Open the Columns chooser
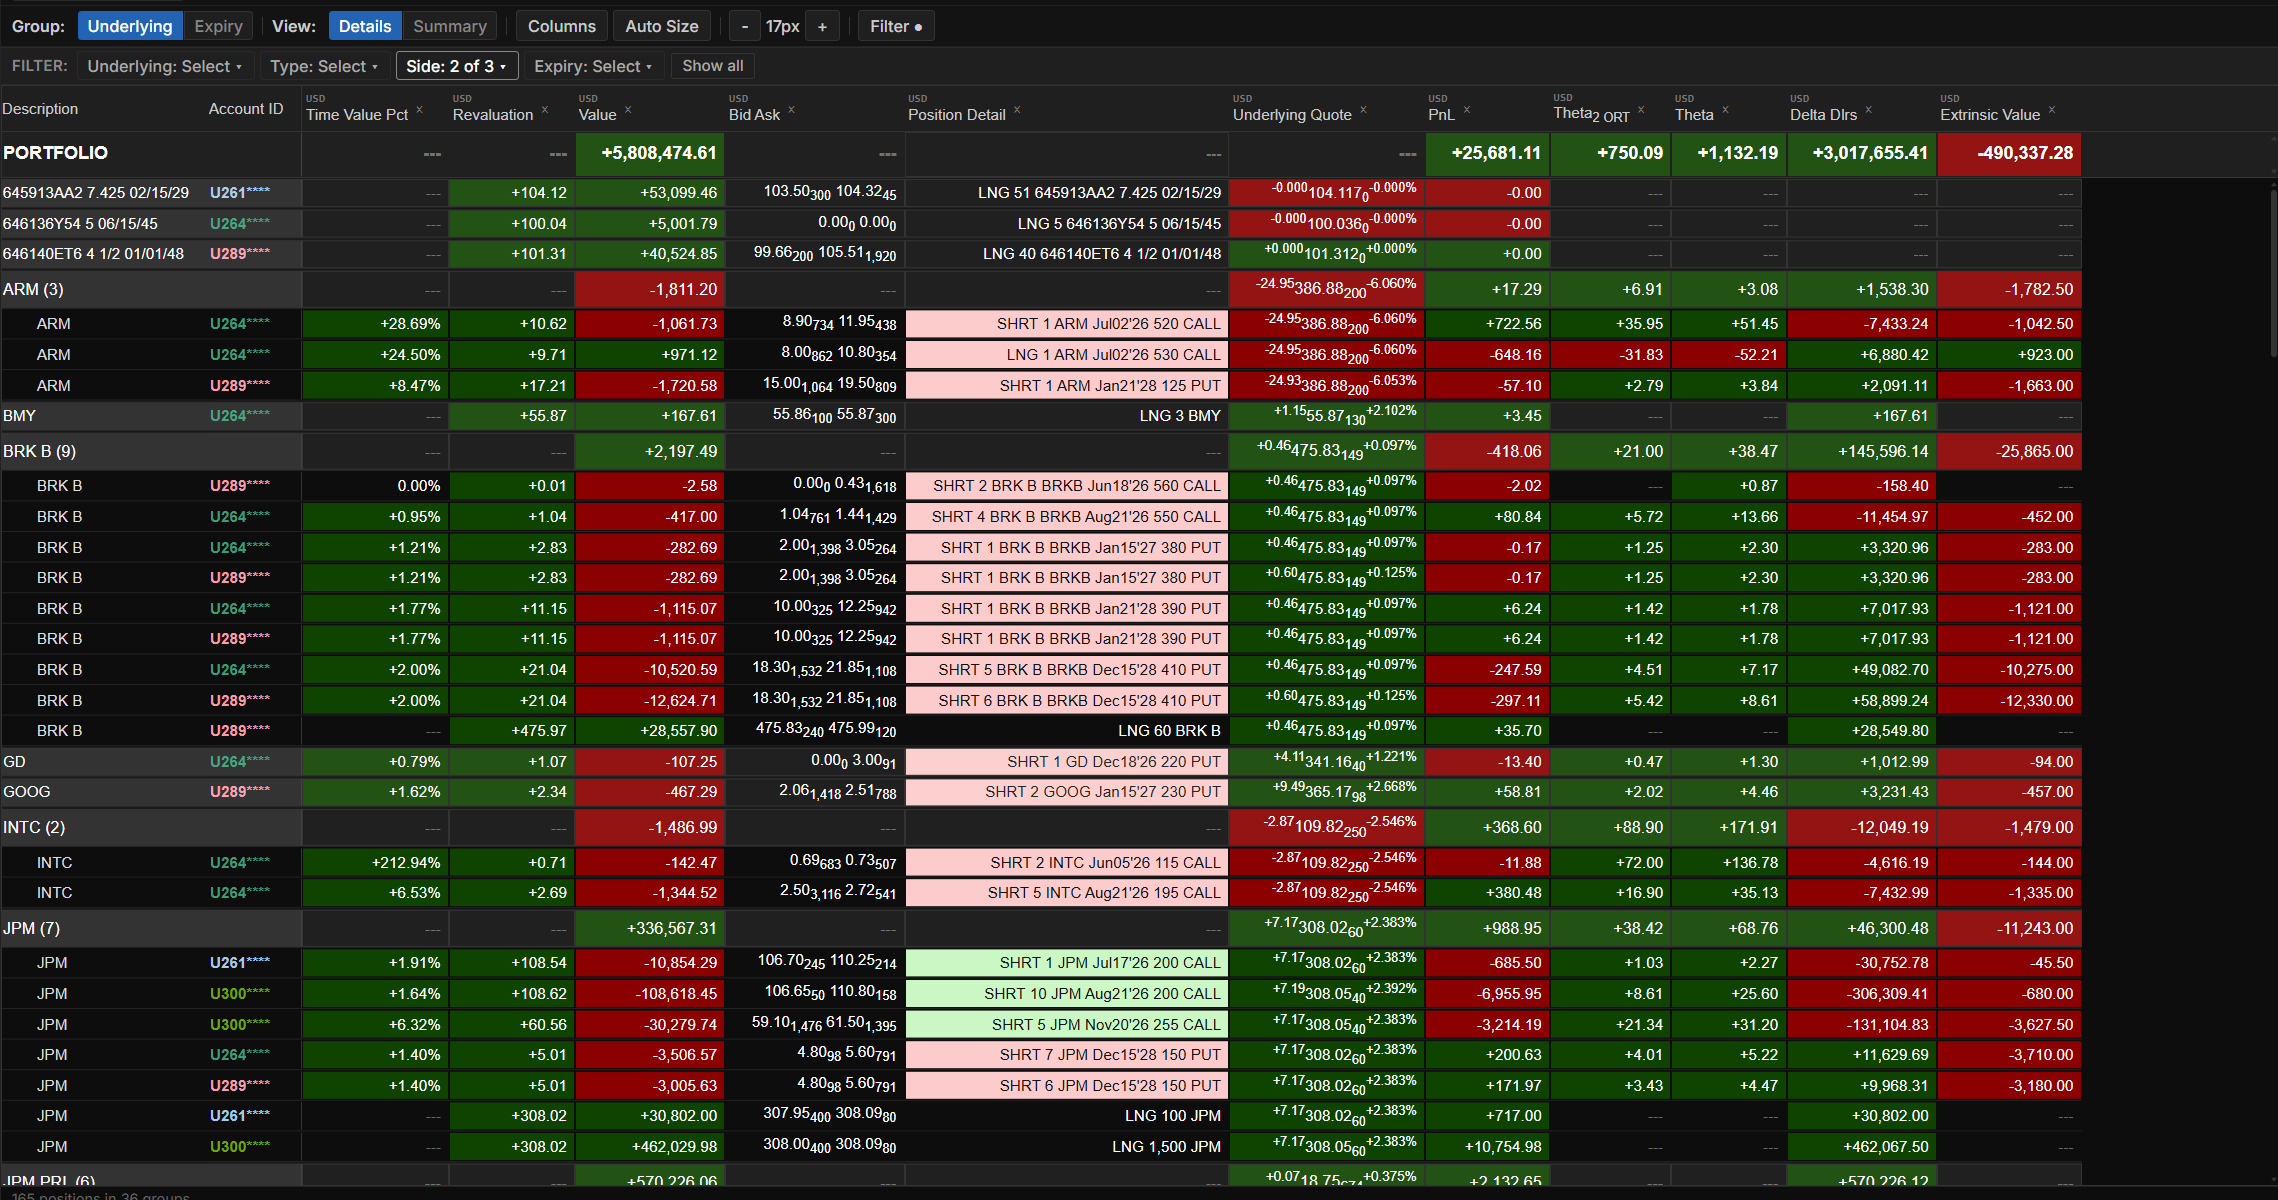 click(x=562, y=26)
